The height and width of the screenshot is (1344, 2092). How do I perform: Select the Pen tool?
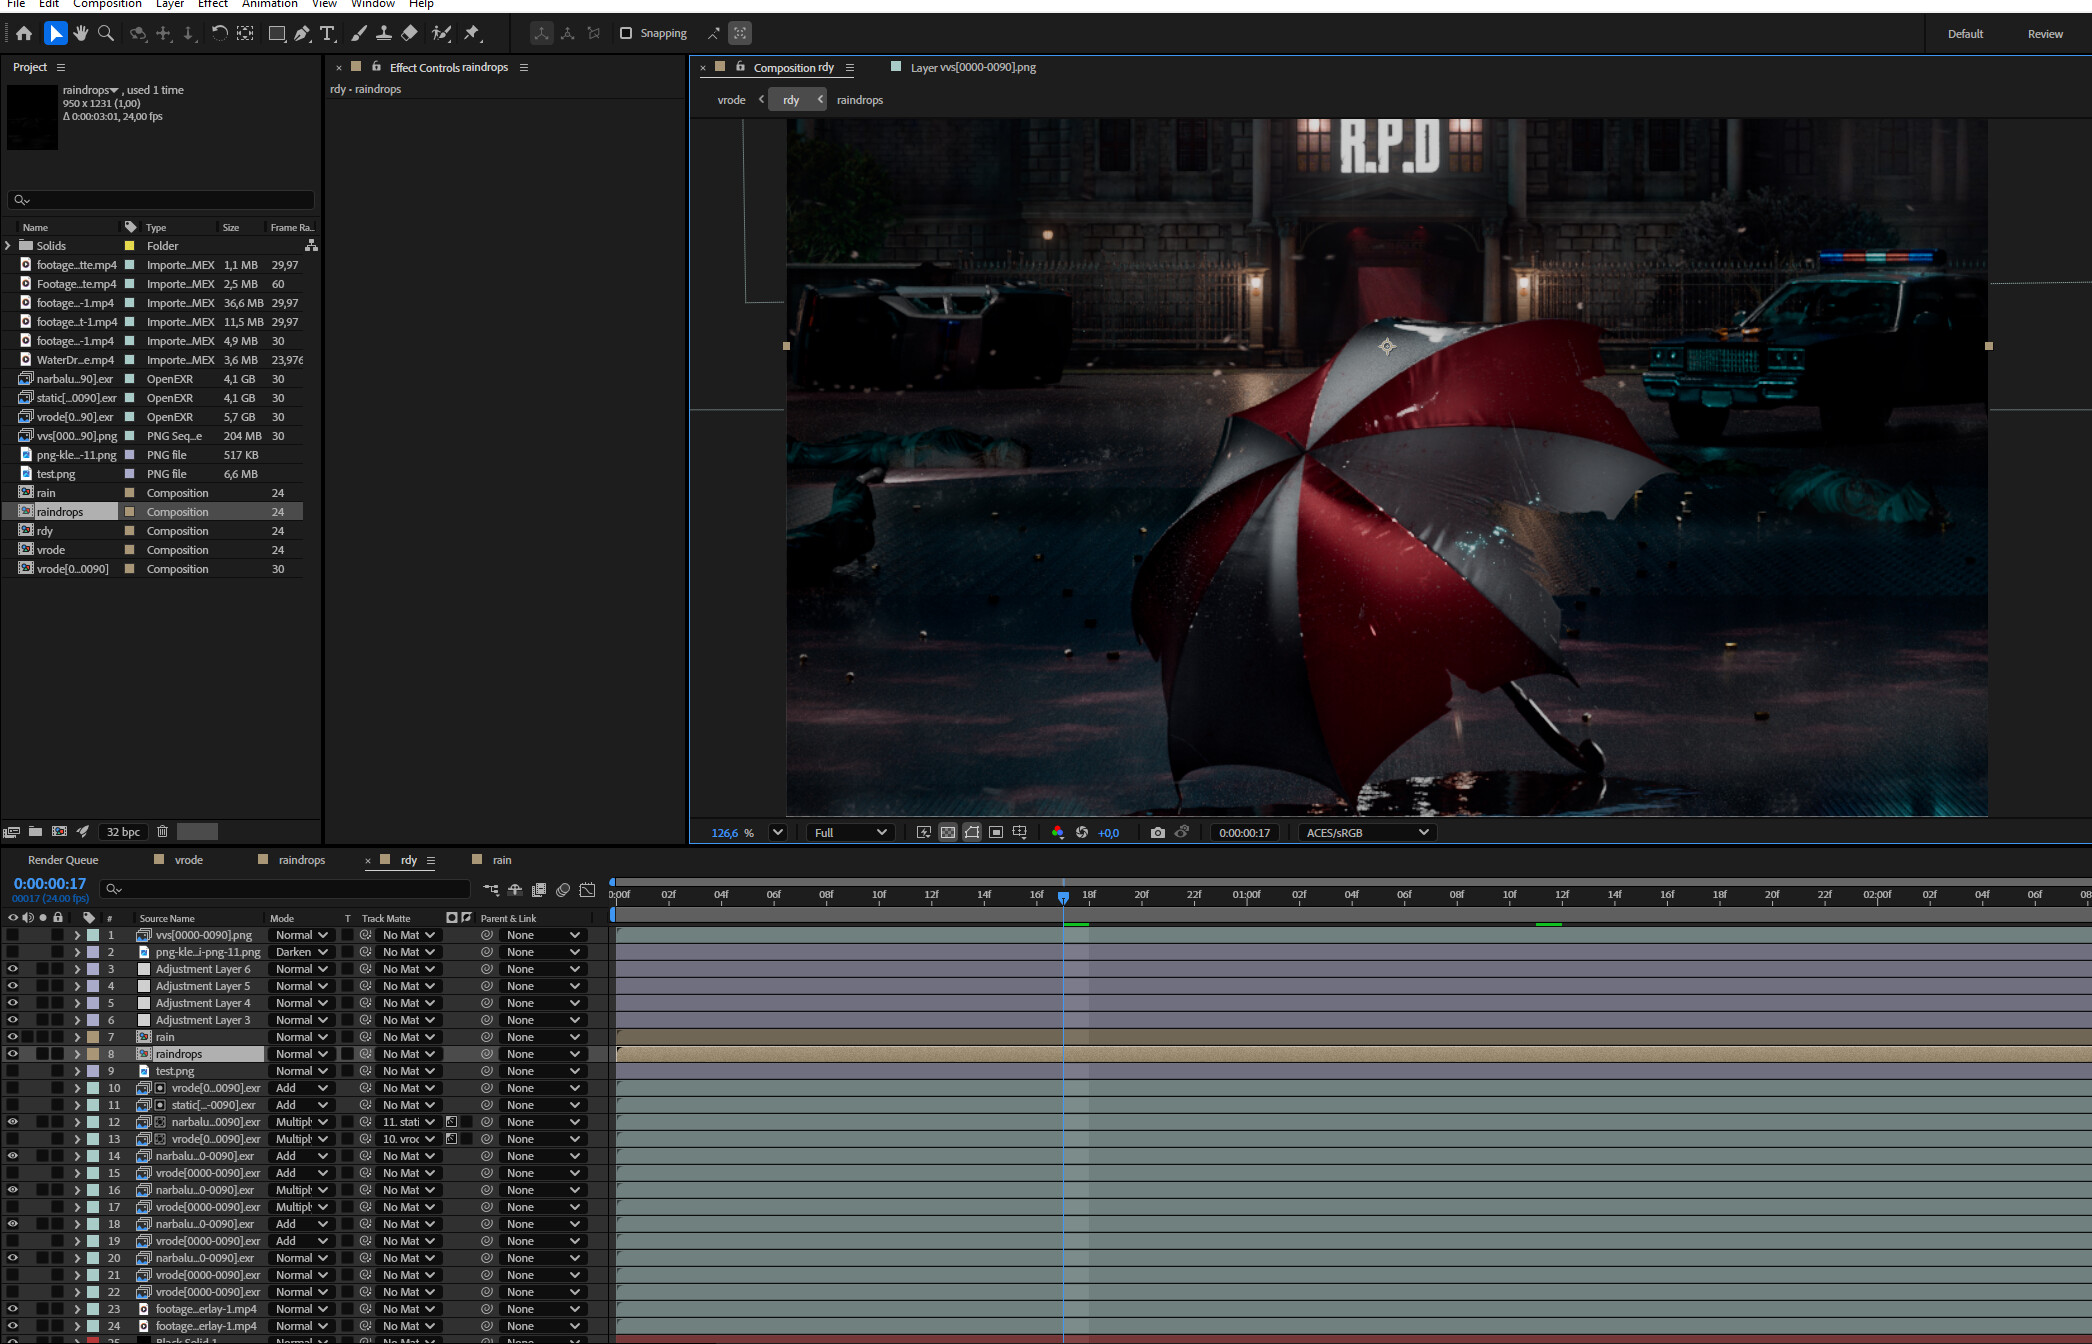point(302,33)
